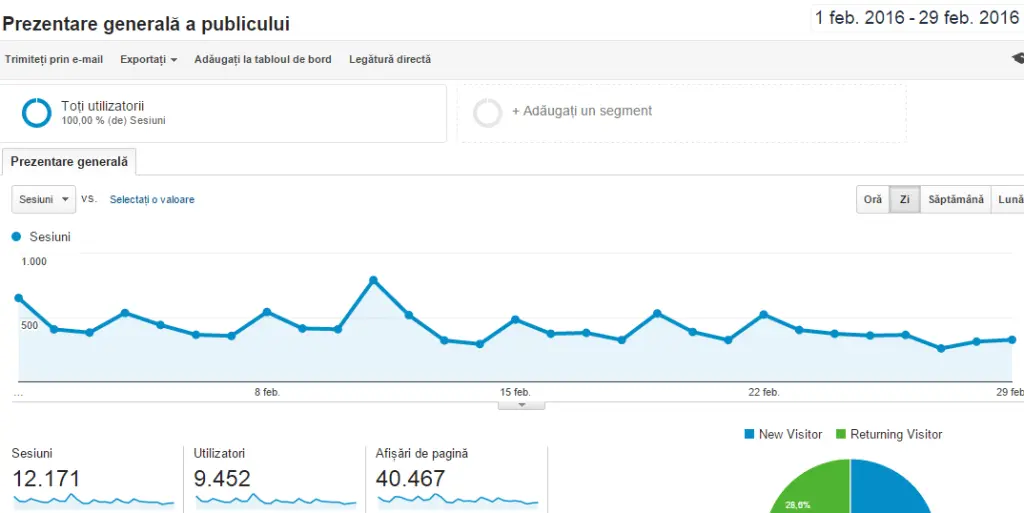Image resolution: width=1024 pixels, height=513 pixels.
Task: Click the 'Sesiuni' label above 12.171
Action: point(32,453)
